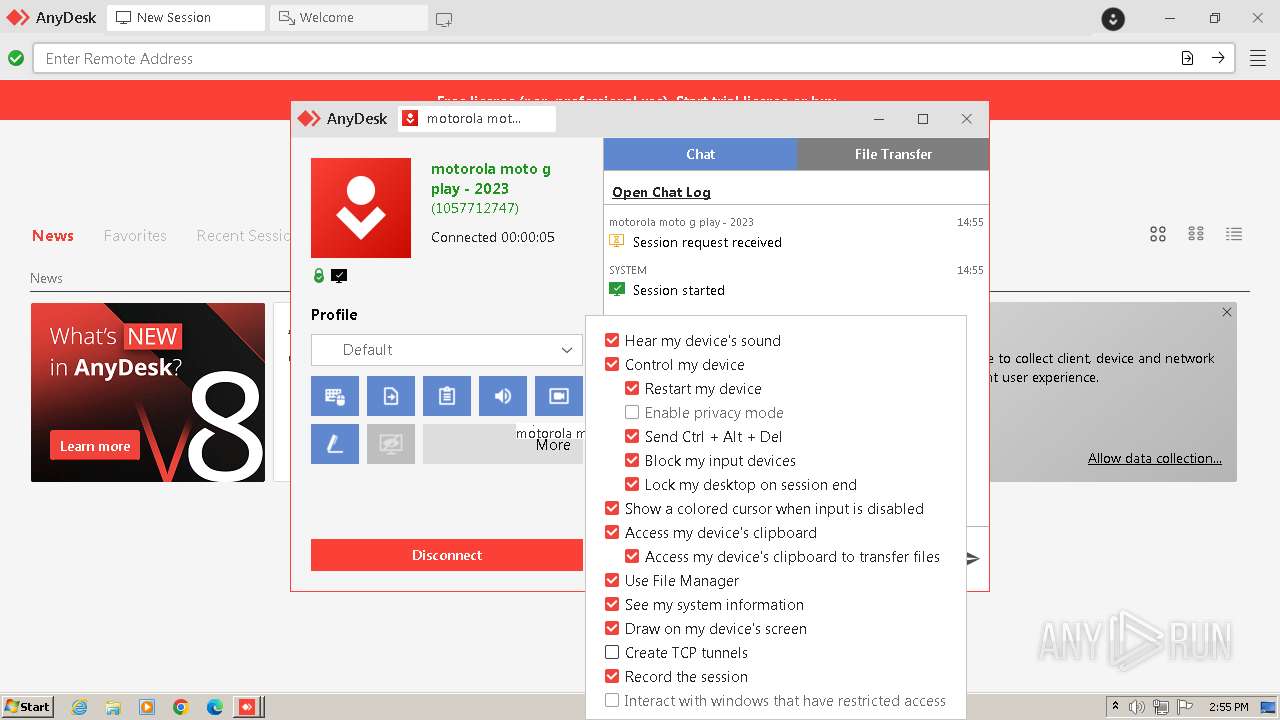Click Learn more on AnyDesk 8 banner
This screenshot has width=1280, height=720.
coord(95,446)
